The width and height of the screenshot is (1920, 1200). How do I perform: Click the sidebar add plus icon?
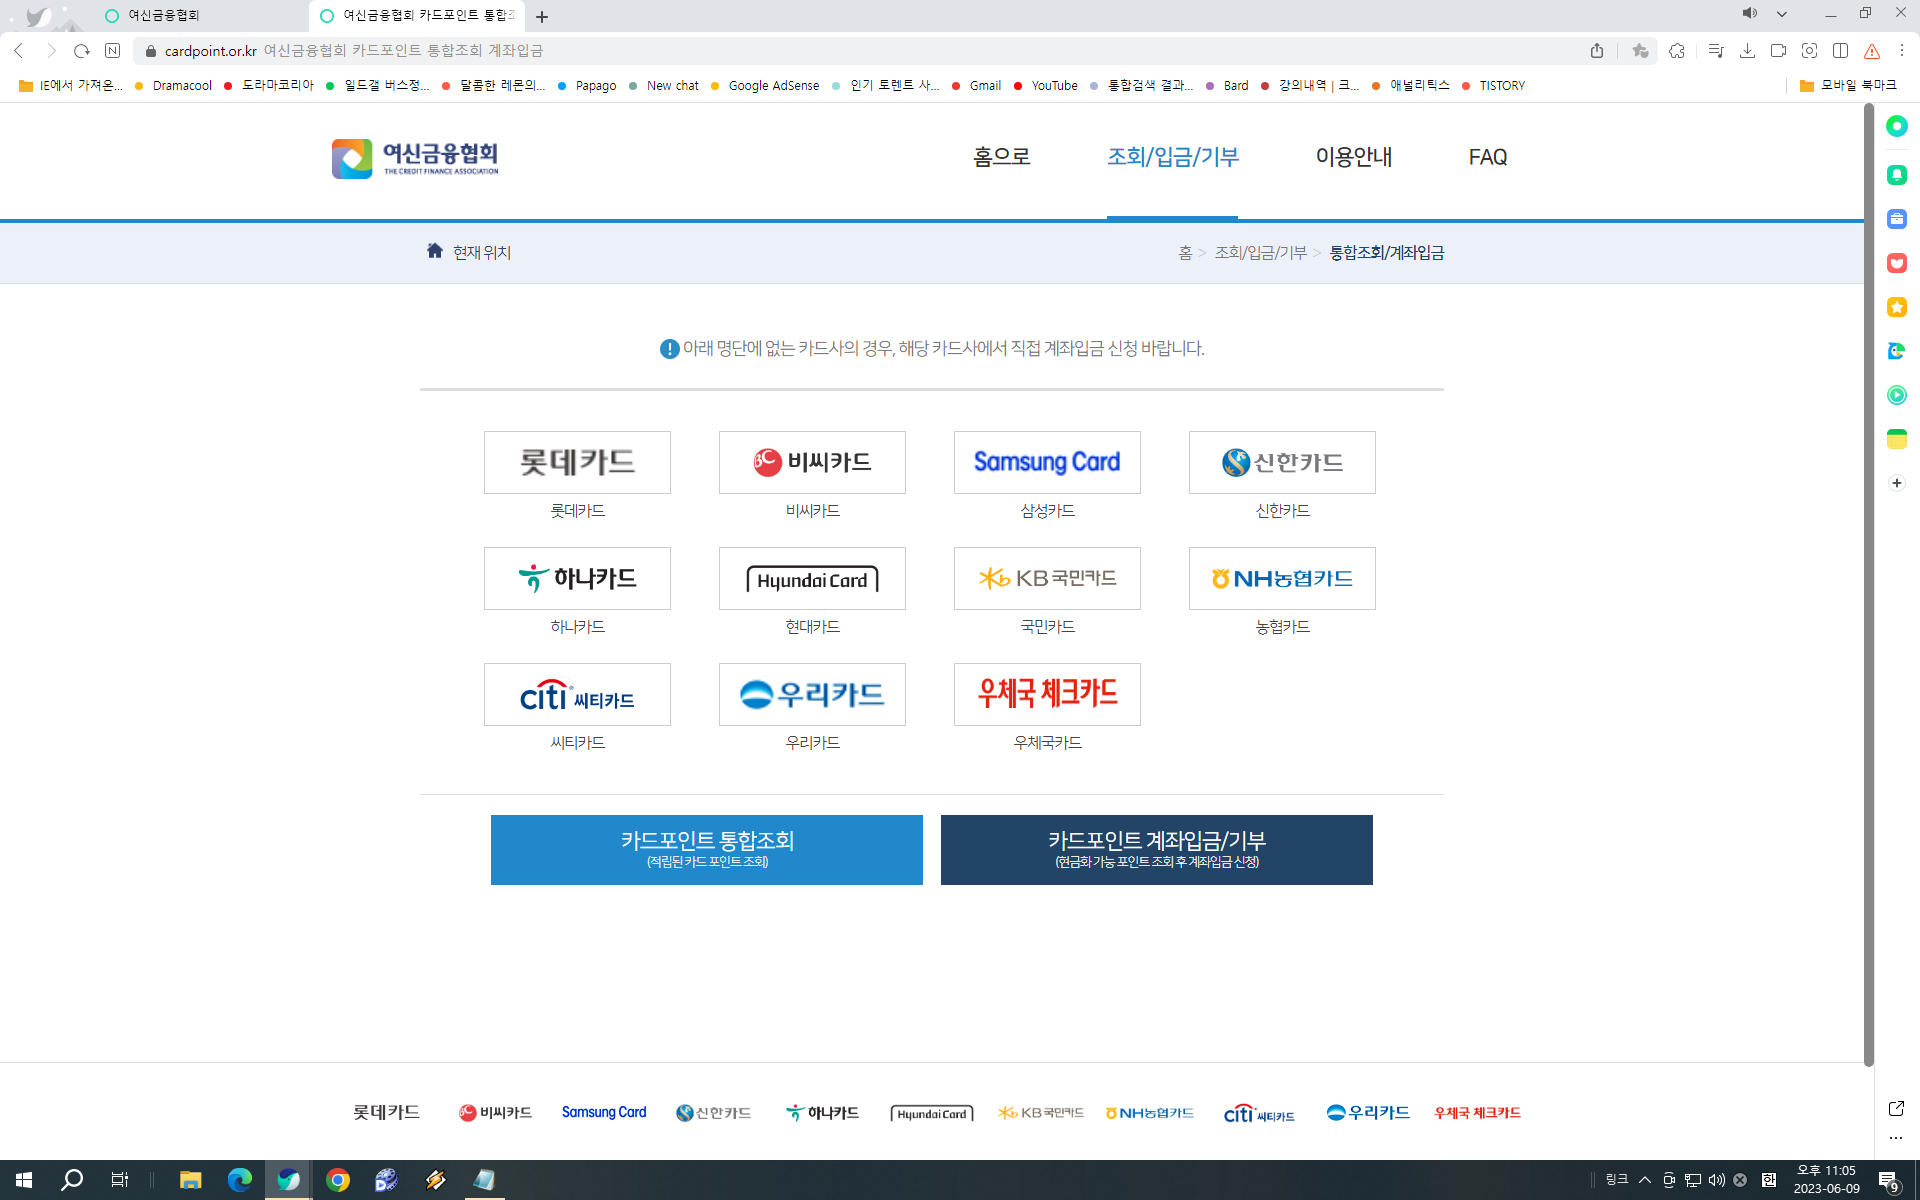coord(1897,483)
